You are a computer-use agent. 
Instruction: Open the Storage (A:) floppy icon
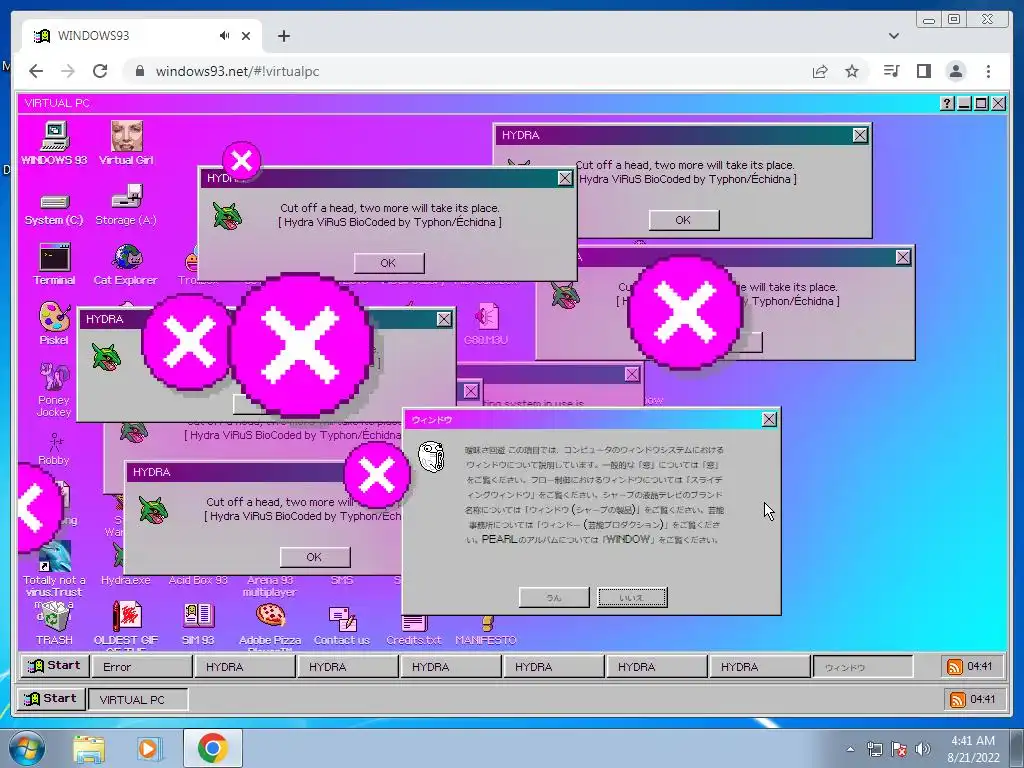pos(126,206)
